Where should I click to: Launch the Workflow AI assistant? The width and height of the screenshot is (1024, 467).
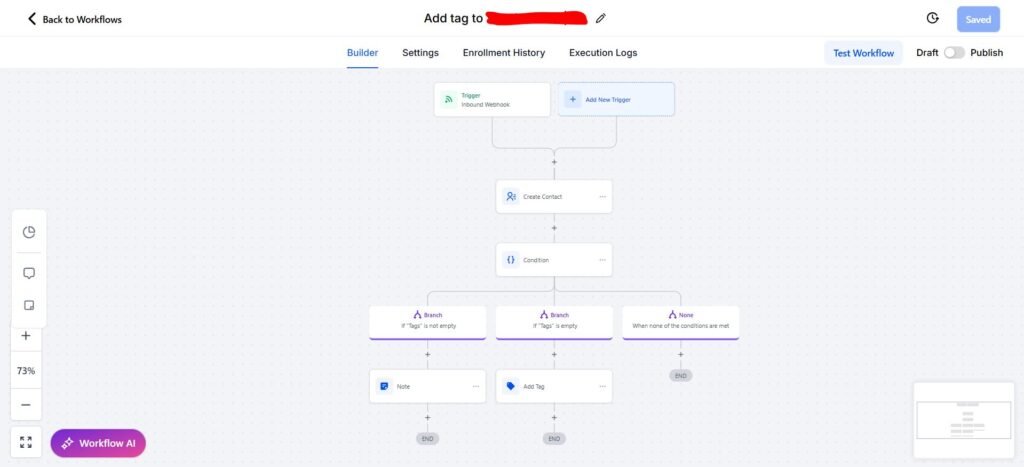[x=98, y=443]
